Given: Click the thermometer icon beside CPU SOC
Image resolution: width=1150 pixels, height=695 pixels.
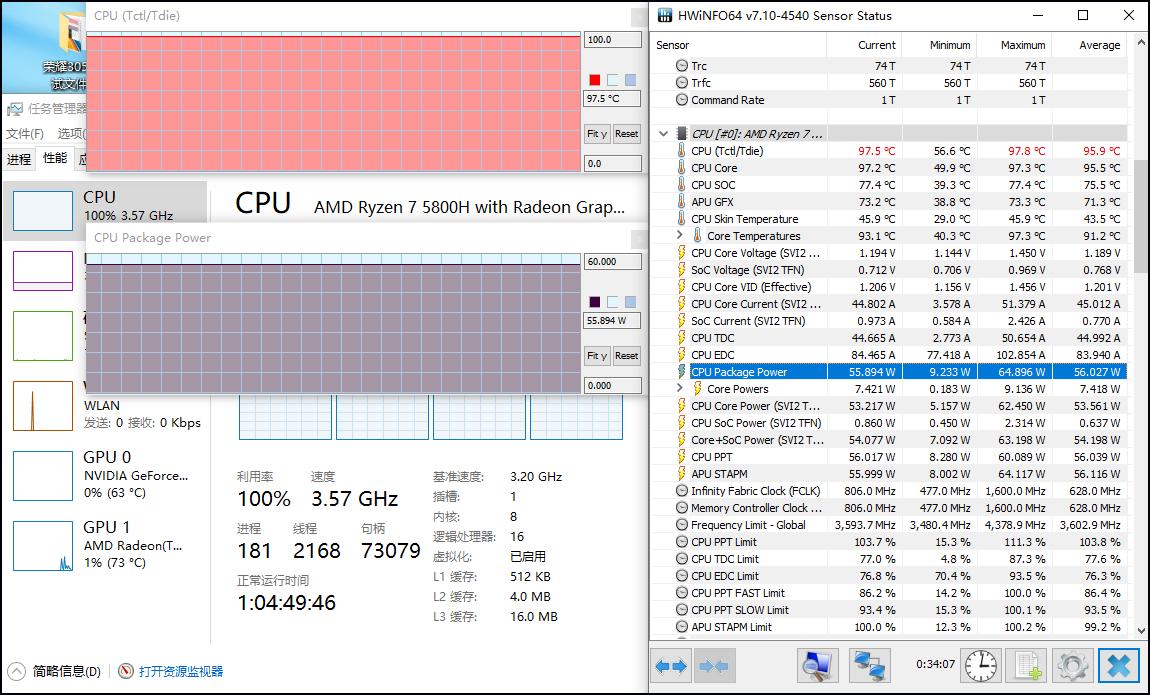Looking at the screenshot, I should pyautogui.click(x=681, y=185).
